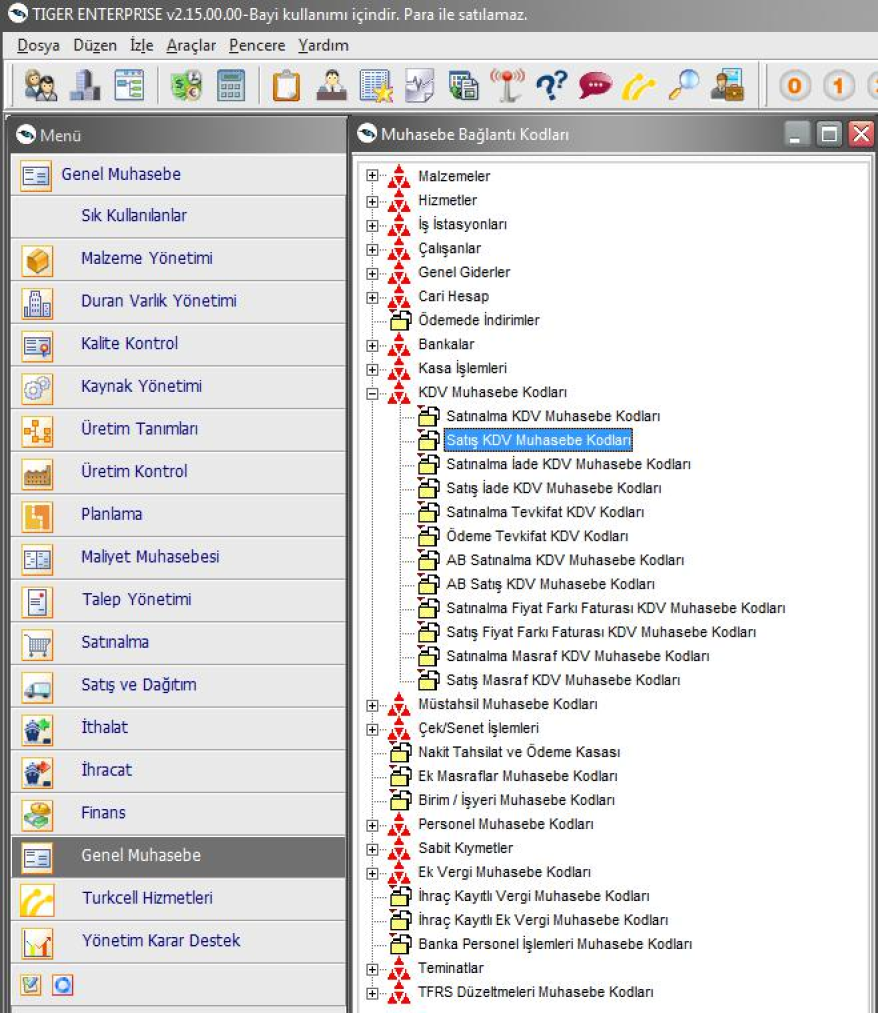The image size is (878, 1013).
Task: Select AB Satış KDV Muhasebe Kodları
Action: [x=550, y=584]
